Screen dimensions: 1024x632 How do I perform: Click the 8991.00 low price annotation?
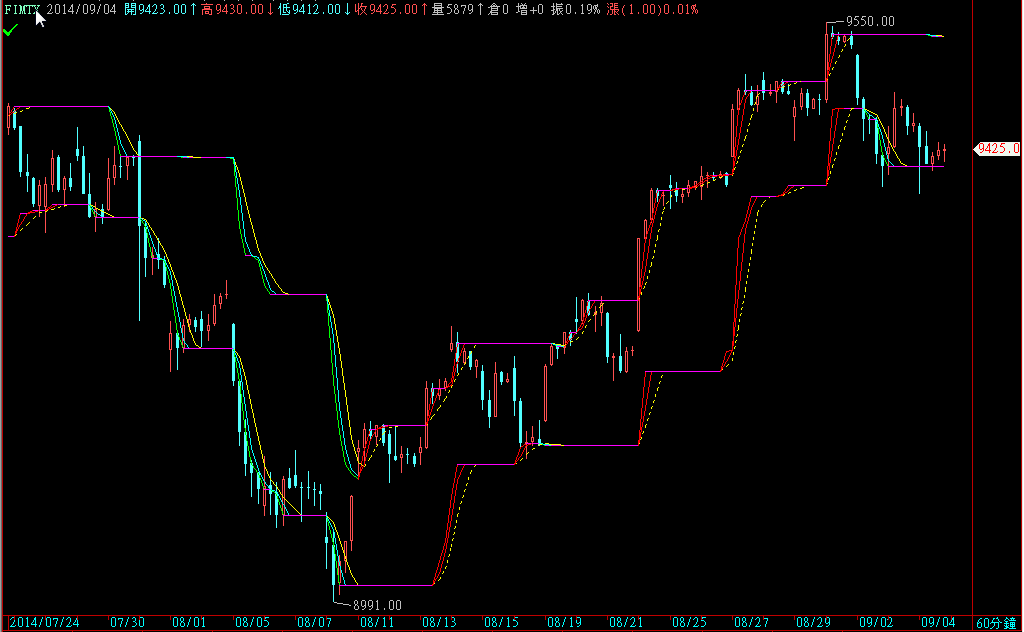(377, 605)
